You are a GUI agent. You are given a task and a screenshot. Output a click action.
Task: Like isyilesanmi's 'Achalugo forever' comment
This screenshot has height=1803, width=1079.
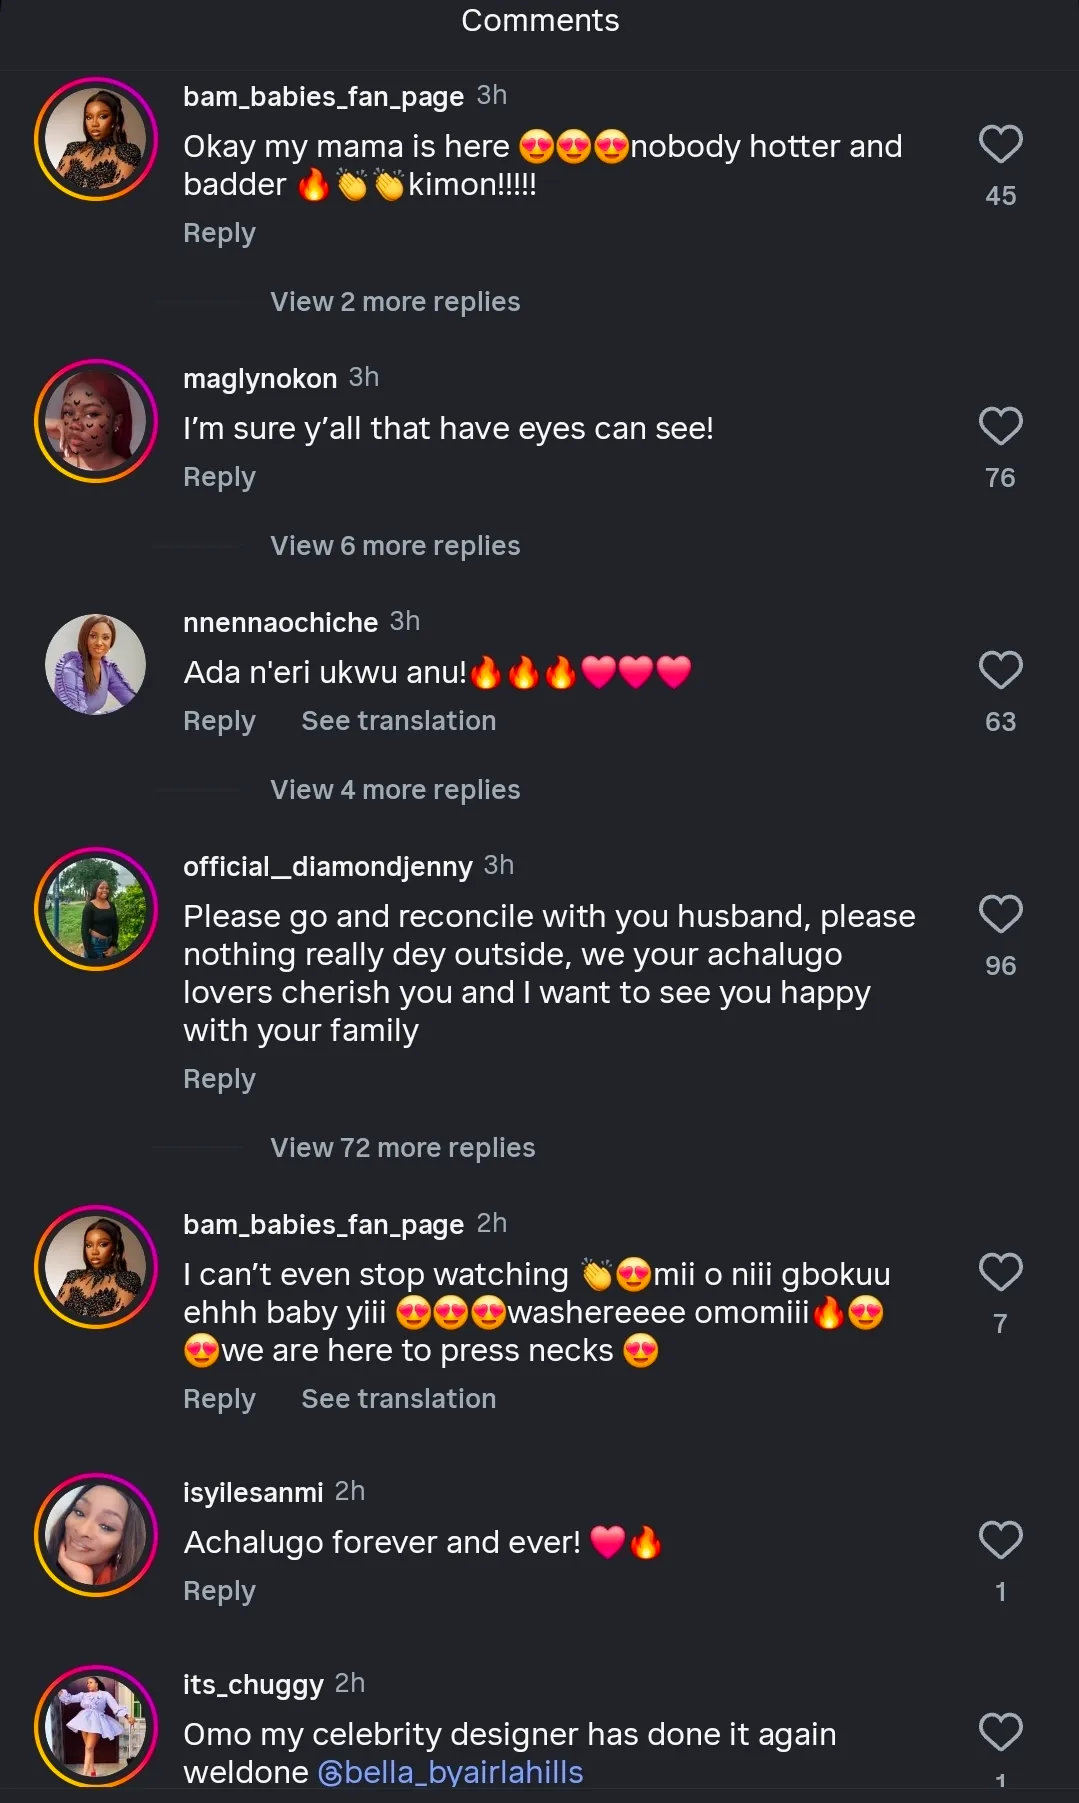coord(1000,1541)
